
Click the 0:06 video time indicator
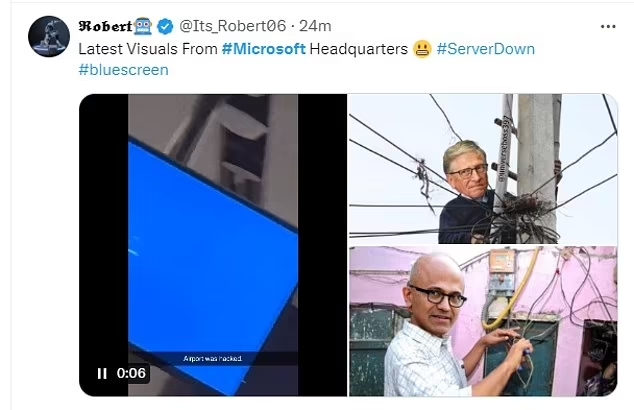[131, 373]
